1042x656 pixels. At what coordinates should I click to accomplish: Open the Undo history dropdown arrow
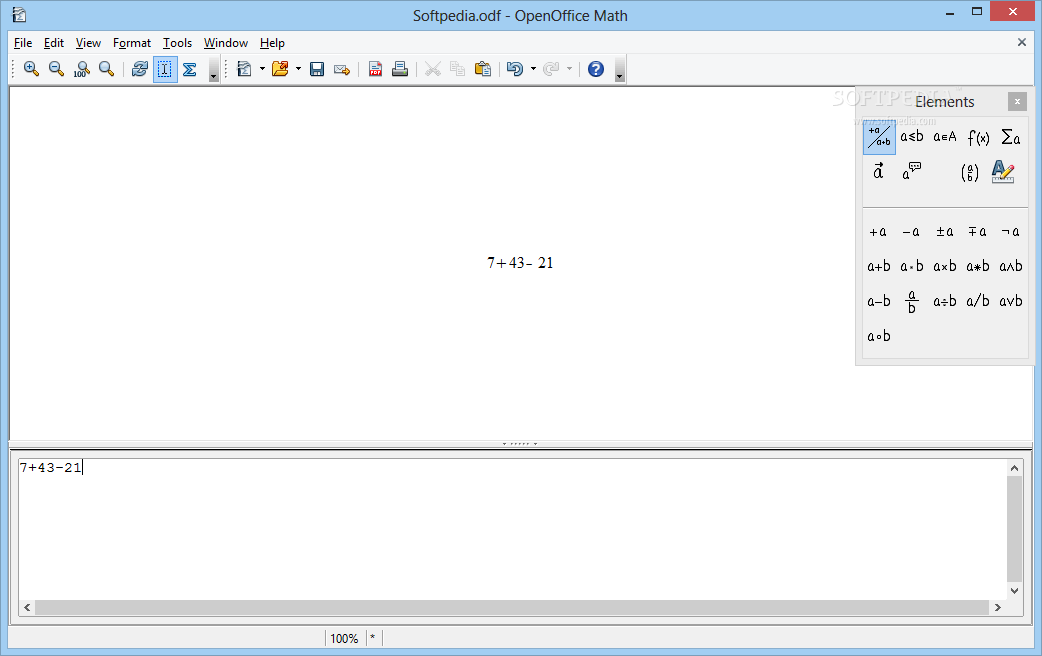(x=533, y=68)
